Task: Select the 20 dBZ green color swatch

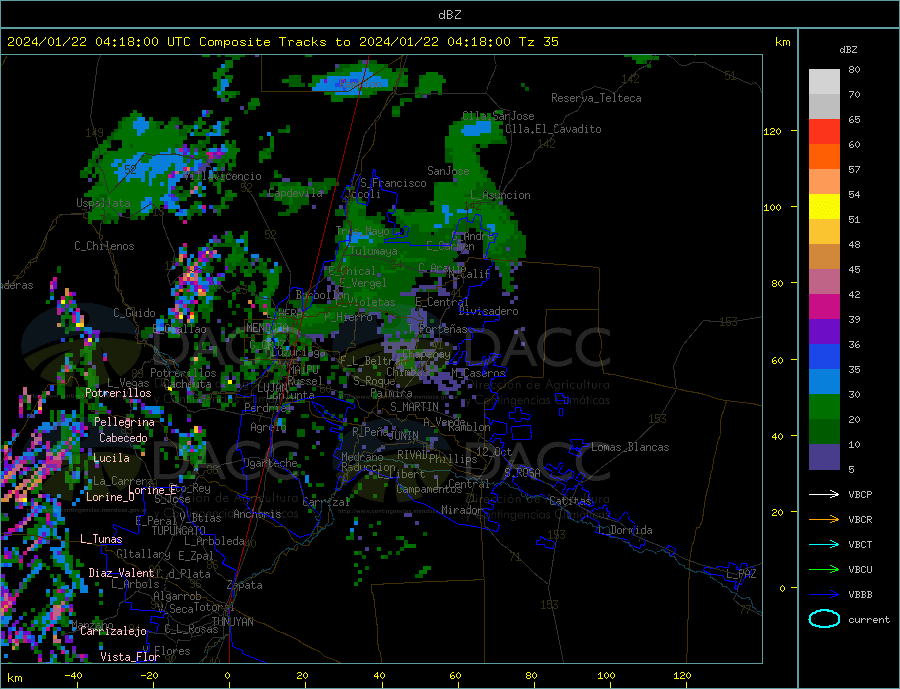Action: [x=824, y=407]
